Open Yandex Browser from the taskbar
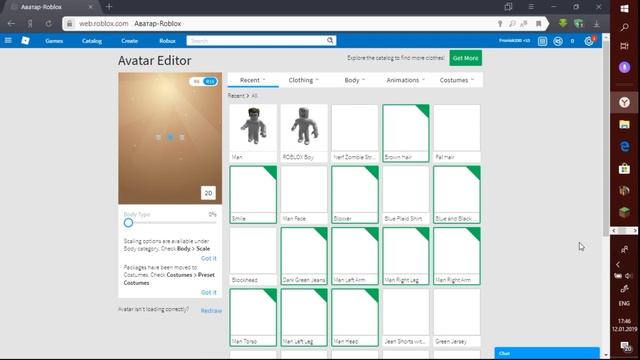 (624, 102)
